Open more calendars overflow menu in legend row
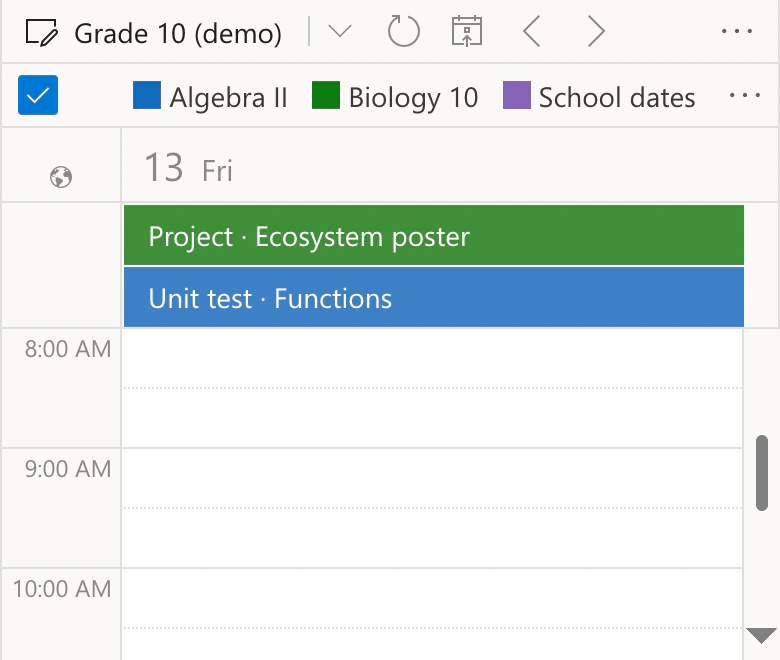780x660 pixels. coord(745,95)
